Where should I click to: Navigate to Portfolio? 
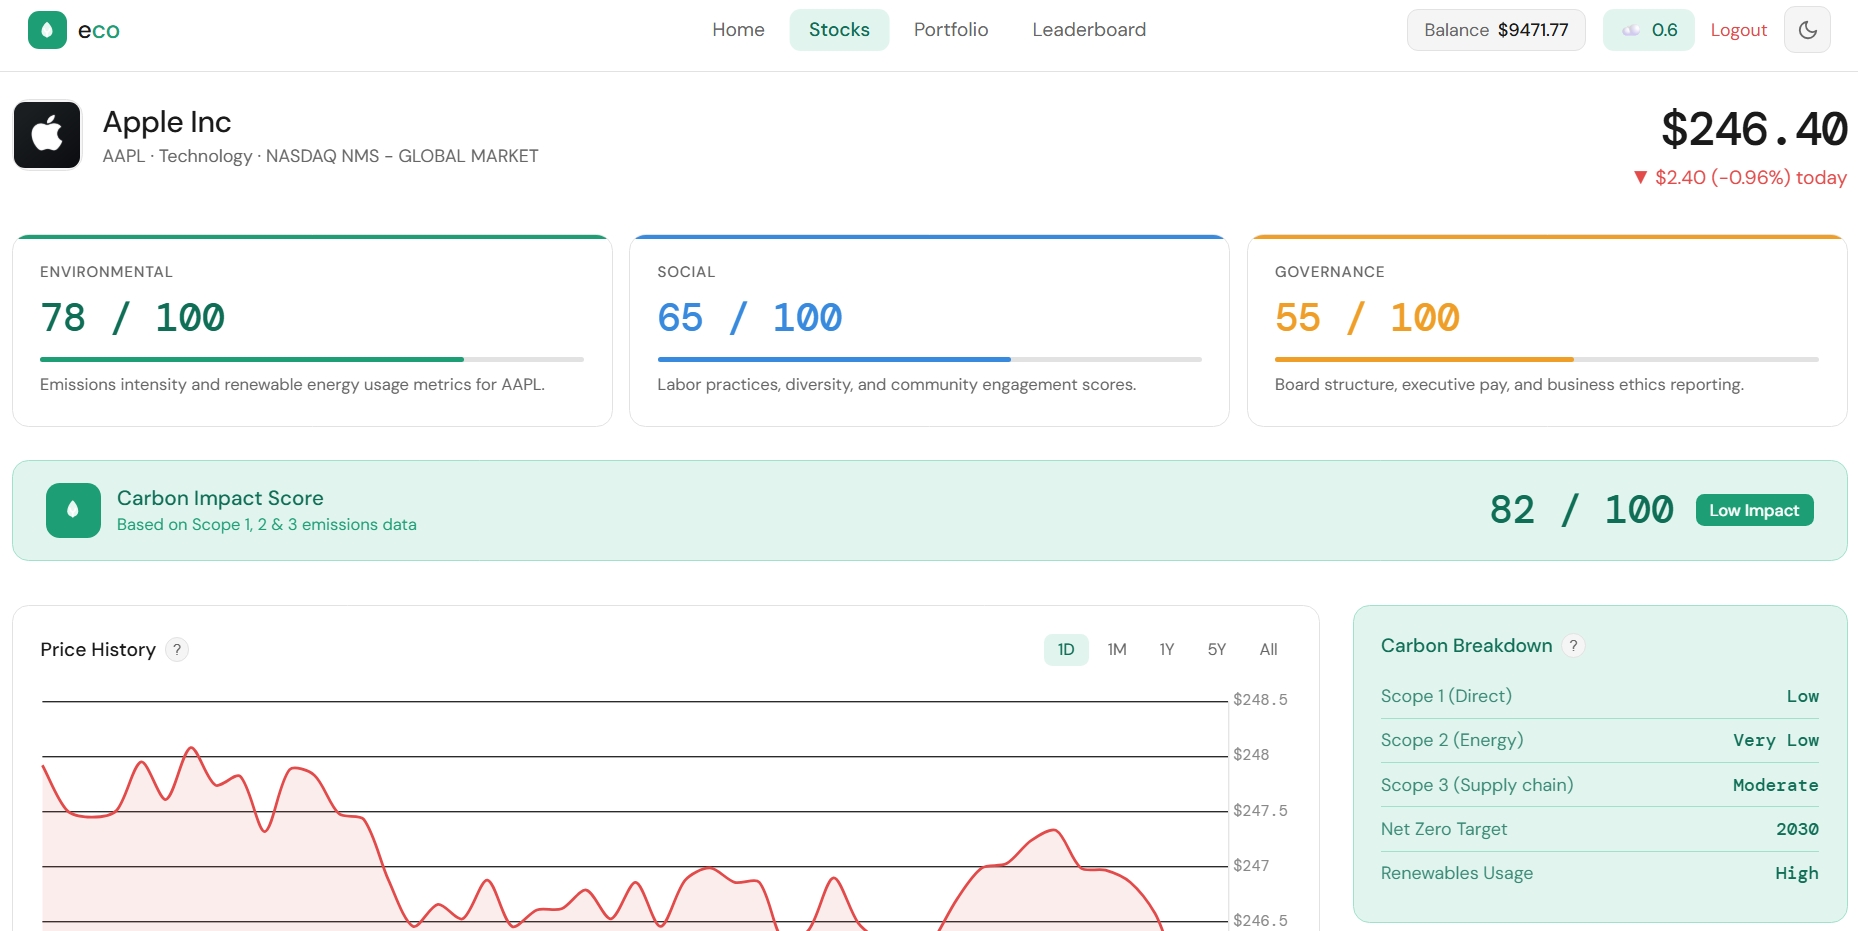point(951,30)
